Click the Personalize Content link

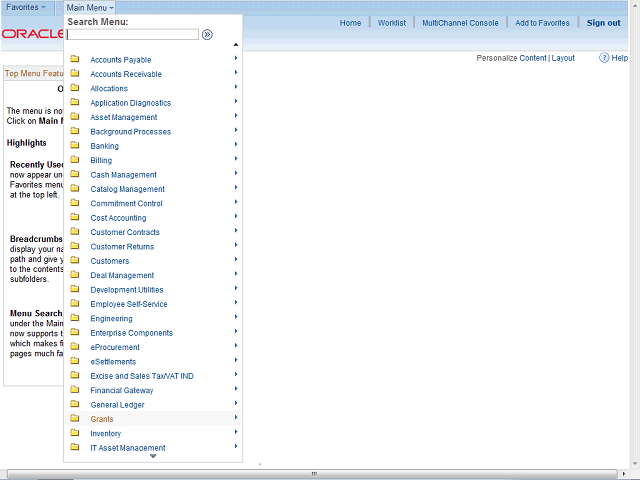coord(511,58)
